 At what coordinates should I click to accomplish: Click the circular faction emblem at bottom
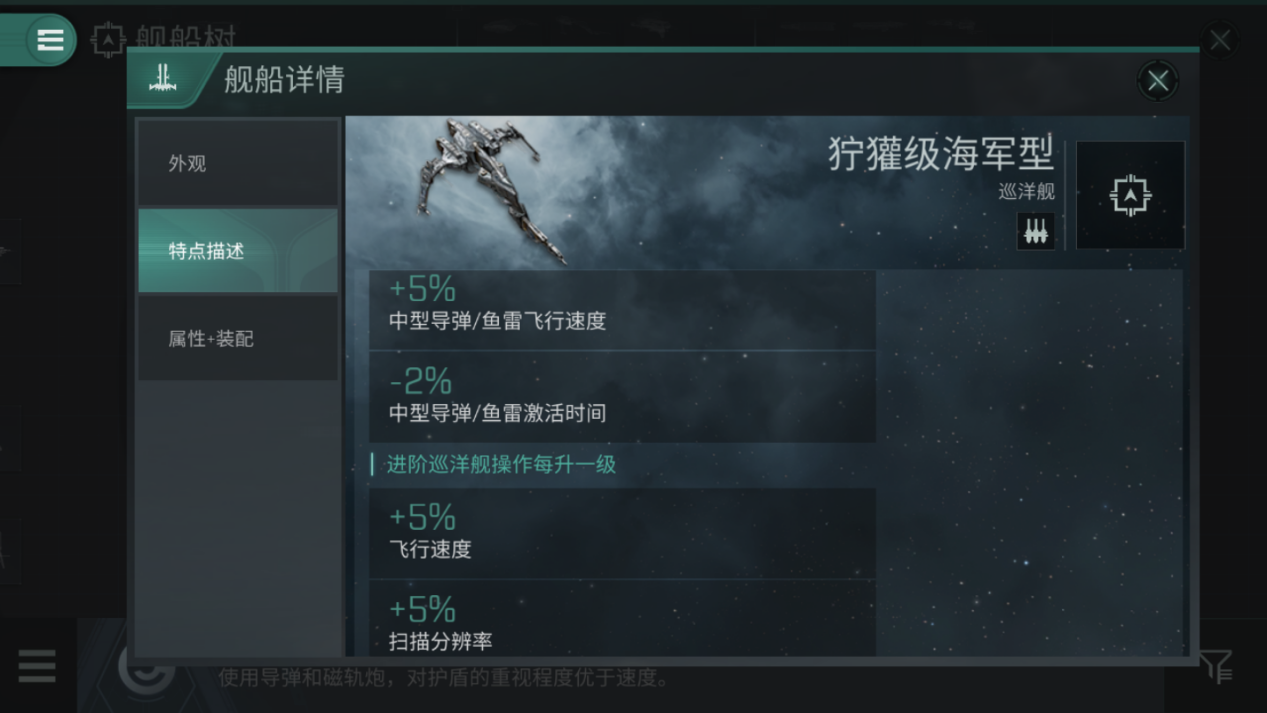147,670
